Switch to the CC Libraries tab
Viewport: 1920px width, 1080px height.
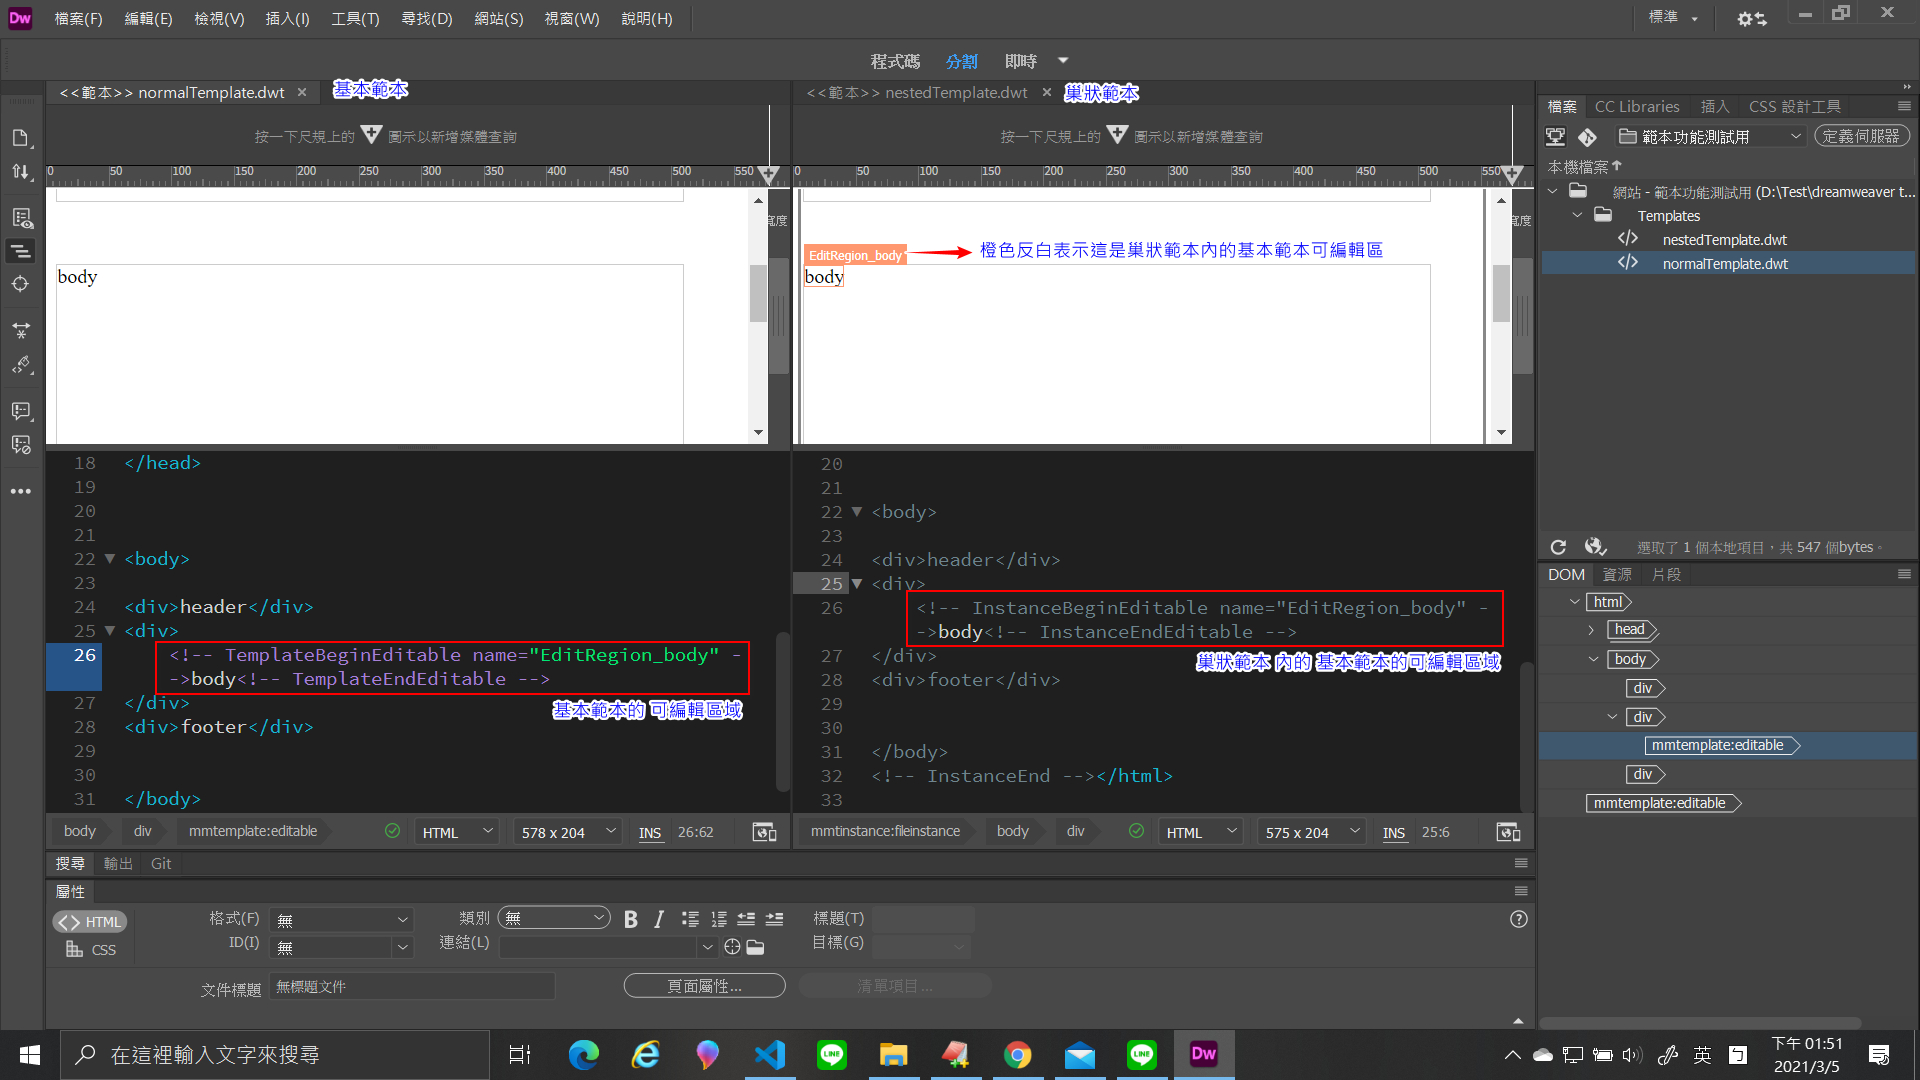(1636, 106)
